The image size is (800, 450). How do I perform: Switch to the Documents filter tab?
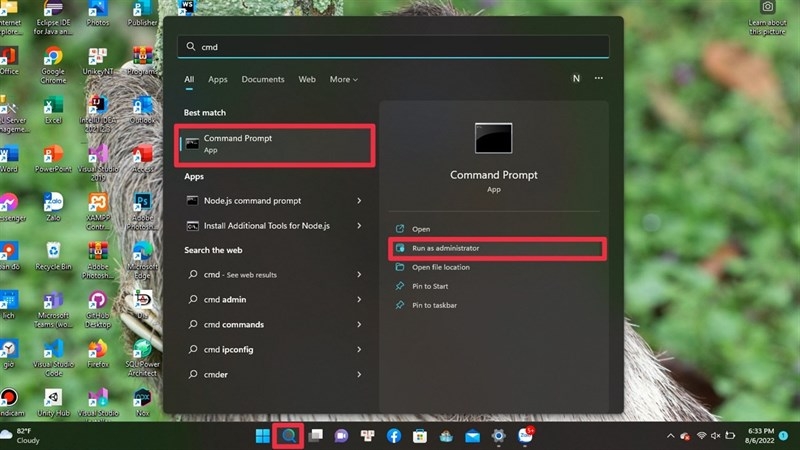263,79
